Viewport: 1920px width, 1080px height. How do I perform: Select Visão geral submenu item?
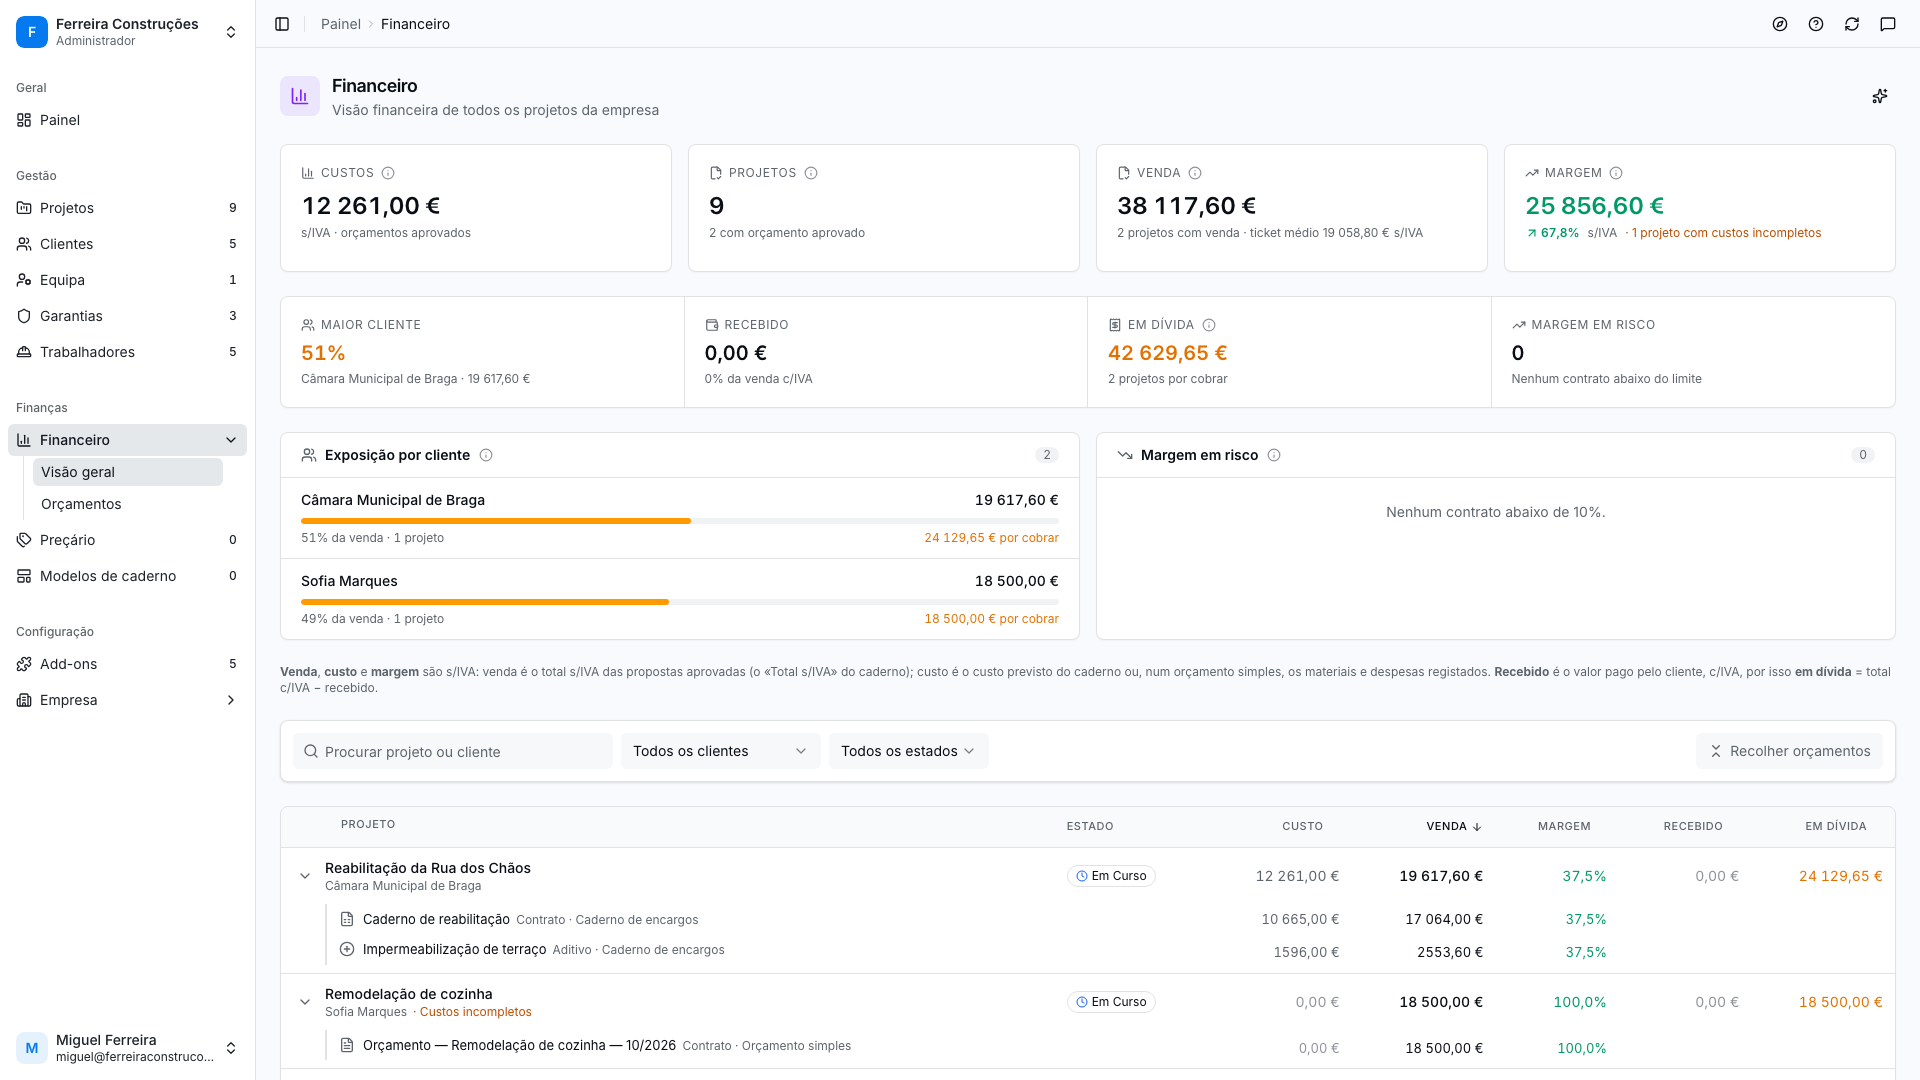[128, 472]
